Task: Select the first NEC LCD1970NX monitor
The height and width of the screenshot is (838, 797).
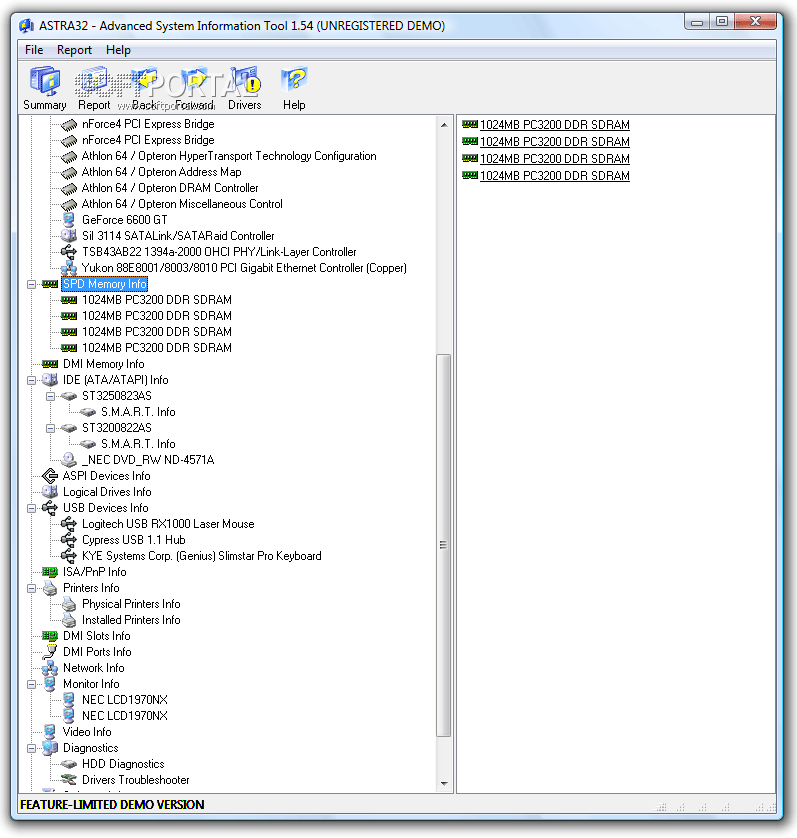Action: (125, 700)
